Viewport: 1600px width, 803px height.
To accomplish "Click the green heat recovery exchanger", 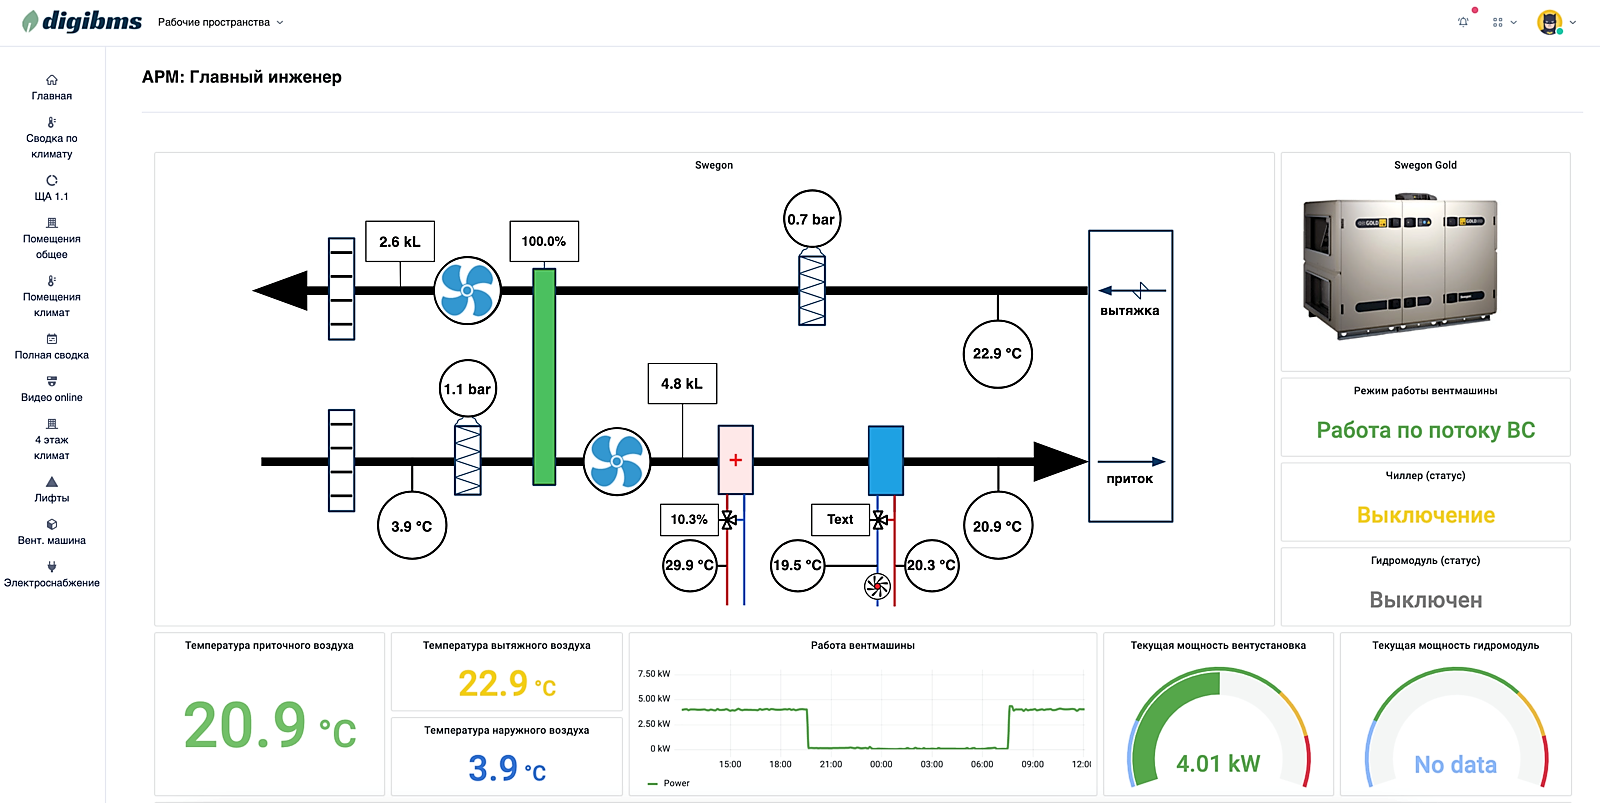I will (544, 376).
